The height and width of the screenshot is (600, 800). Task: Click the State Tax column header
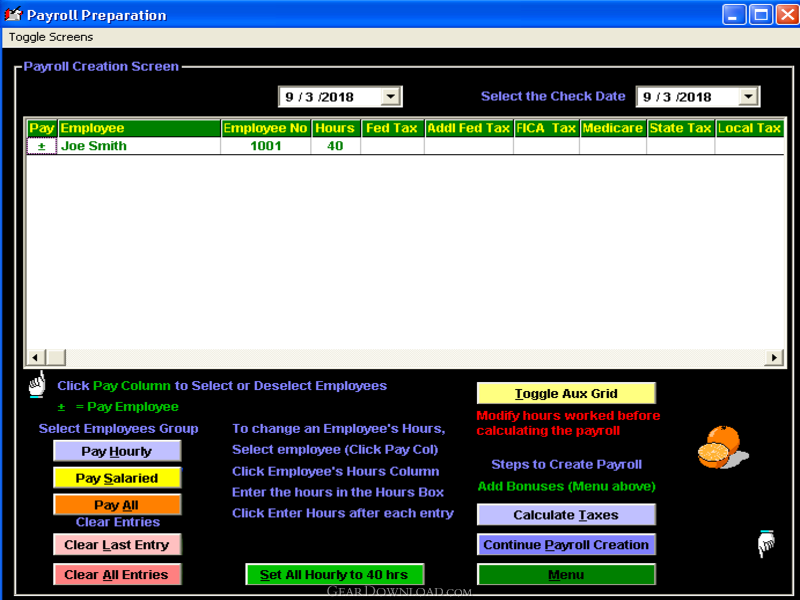pyautogui.click(x=680, y=128)
